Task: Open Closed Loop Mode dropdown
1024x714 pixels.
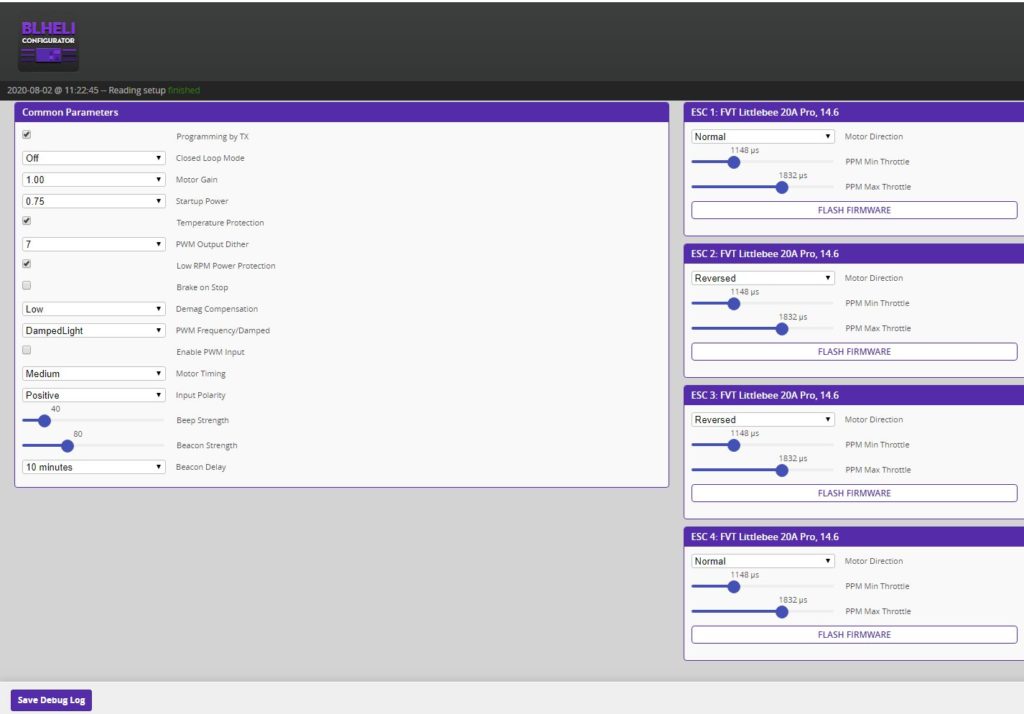Action: (93, 158)
